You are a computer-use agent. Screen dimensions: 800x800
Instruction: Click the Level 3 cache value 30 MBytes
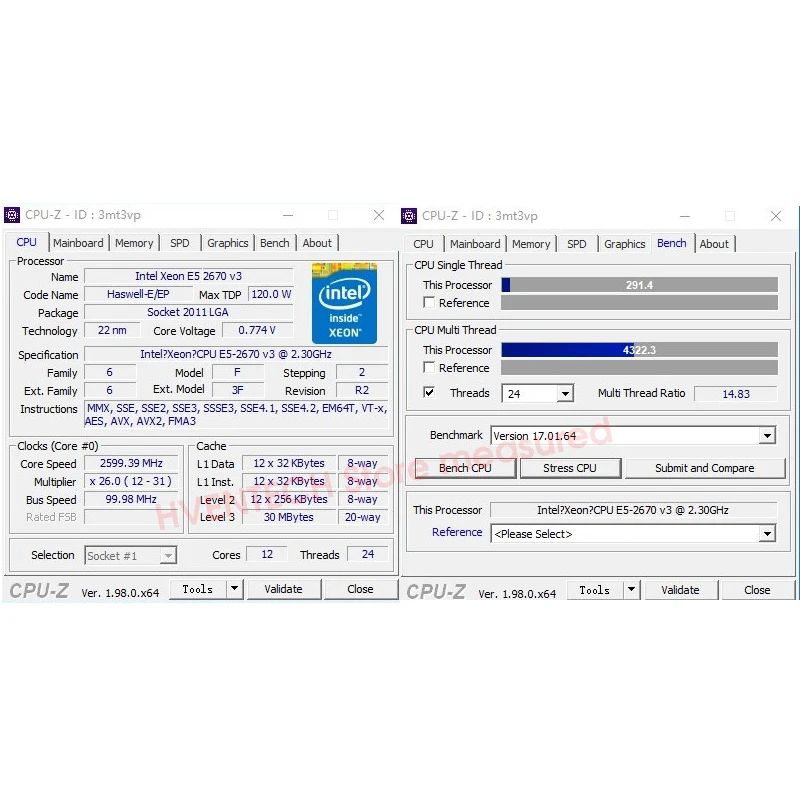tap(289, 517)
